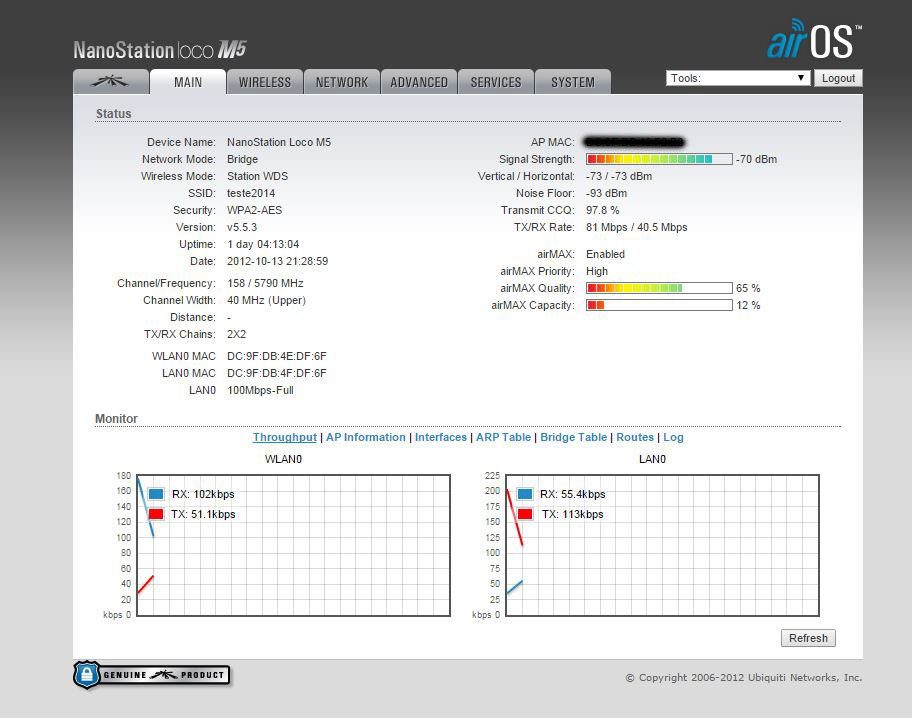Click the Logout button
This screenshot has height=718, width=912.
(838, 78)
